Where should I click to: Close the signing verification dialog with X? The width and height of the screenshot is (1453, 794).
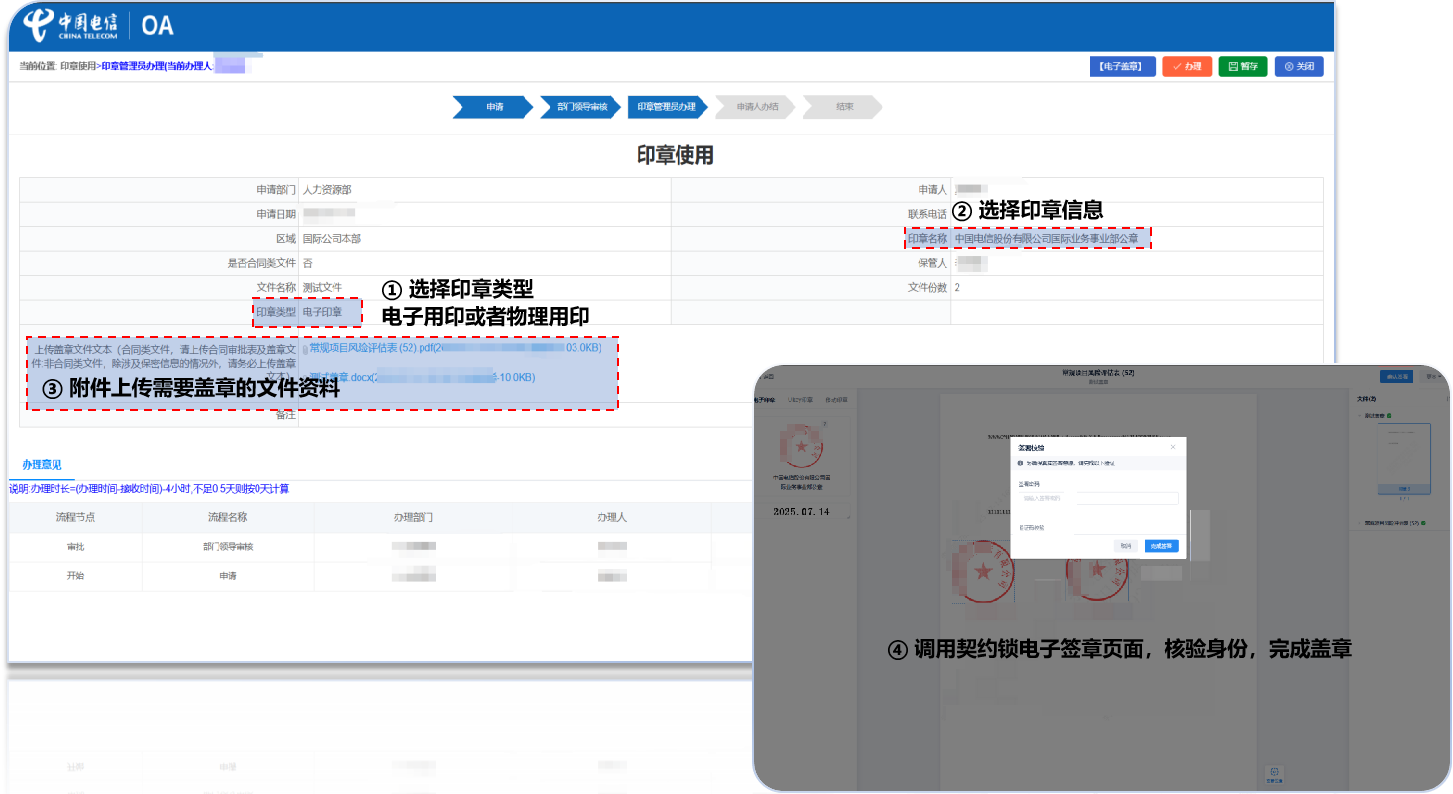coord(1172,447)
